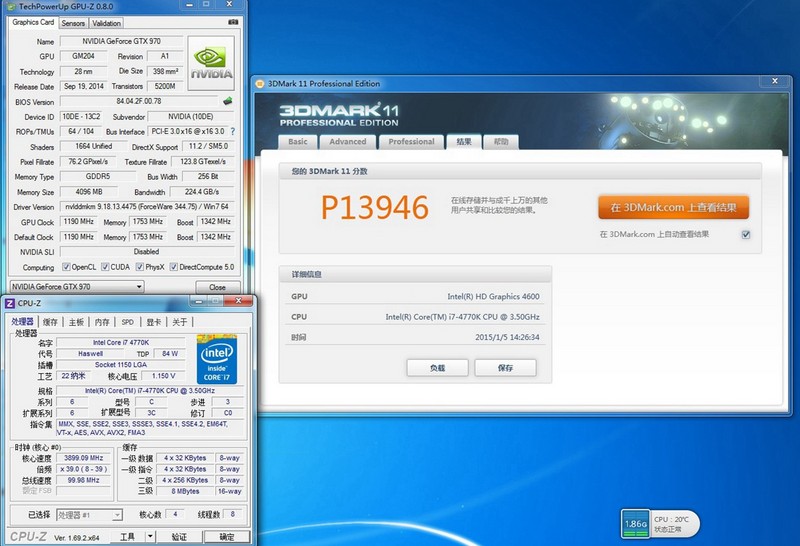This screenshot has width=800, height=546.
Task: Click the CPU 20°C status widget text
Action: click(671, 519)
